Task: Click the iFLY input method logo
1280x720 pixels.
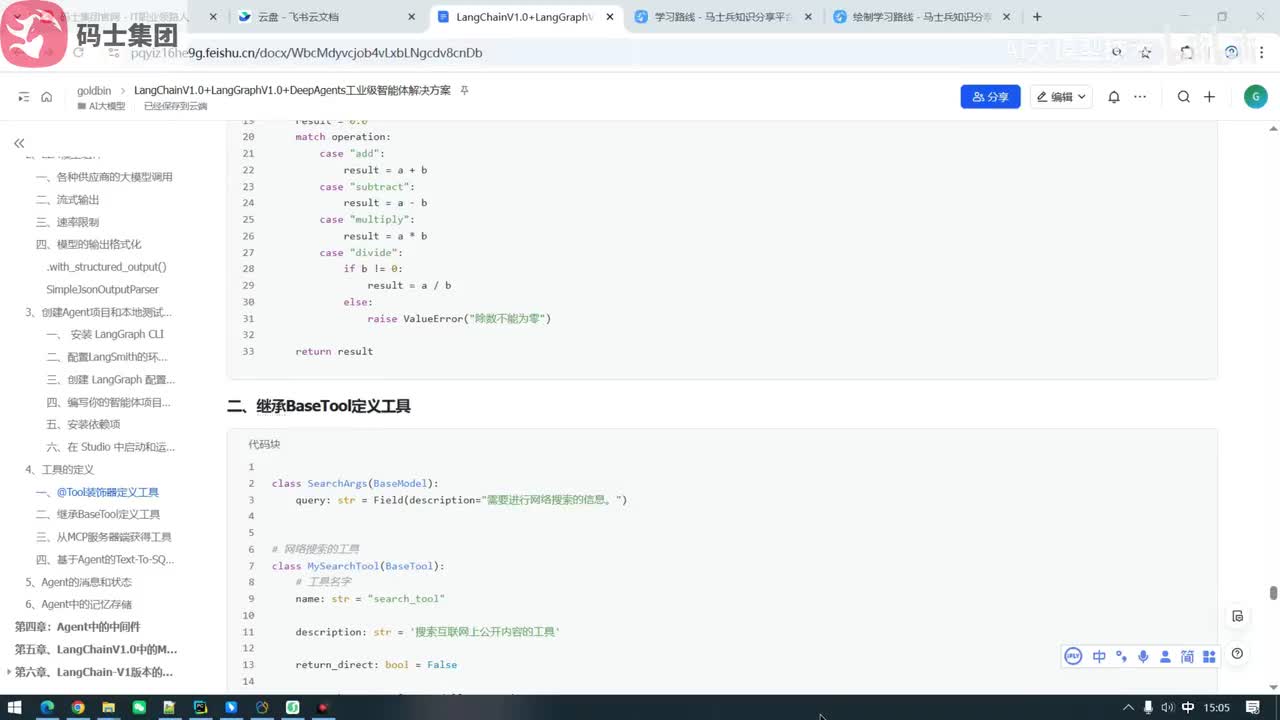Action: [x=1073, y=657]
